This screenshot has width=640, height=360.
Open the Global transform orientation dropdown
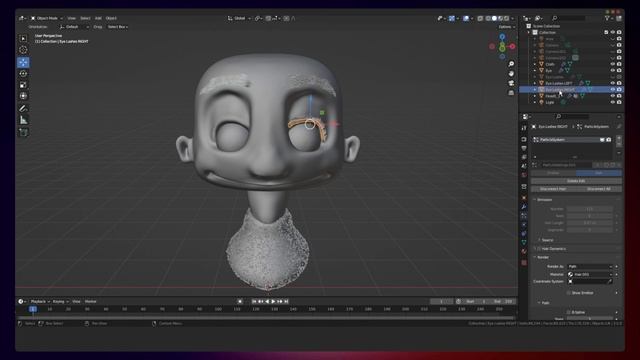(x=239, y=18)
